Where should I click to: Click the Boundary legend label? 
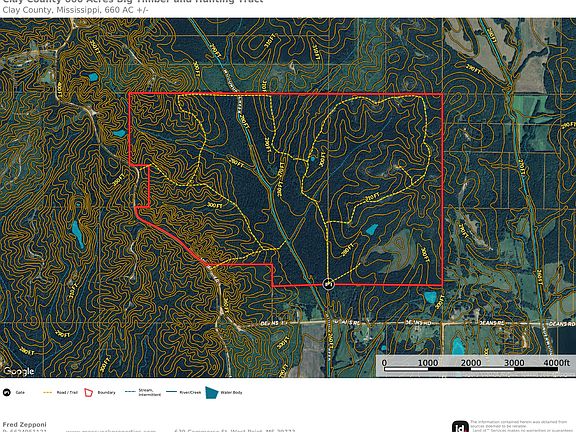[107, 392]
